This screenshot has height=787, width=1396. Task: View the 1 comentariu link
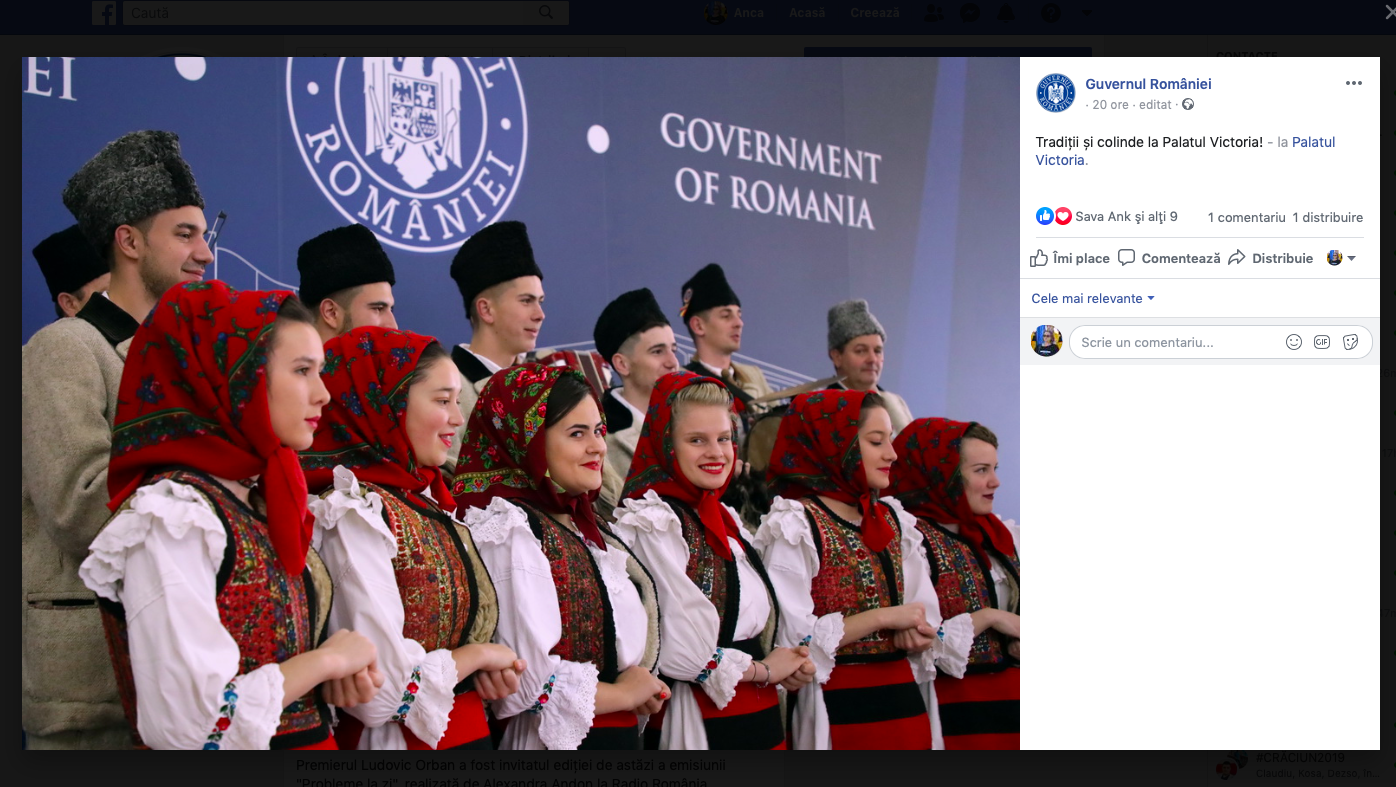[1246, 217]
